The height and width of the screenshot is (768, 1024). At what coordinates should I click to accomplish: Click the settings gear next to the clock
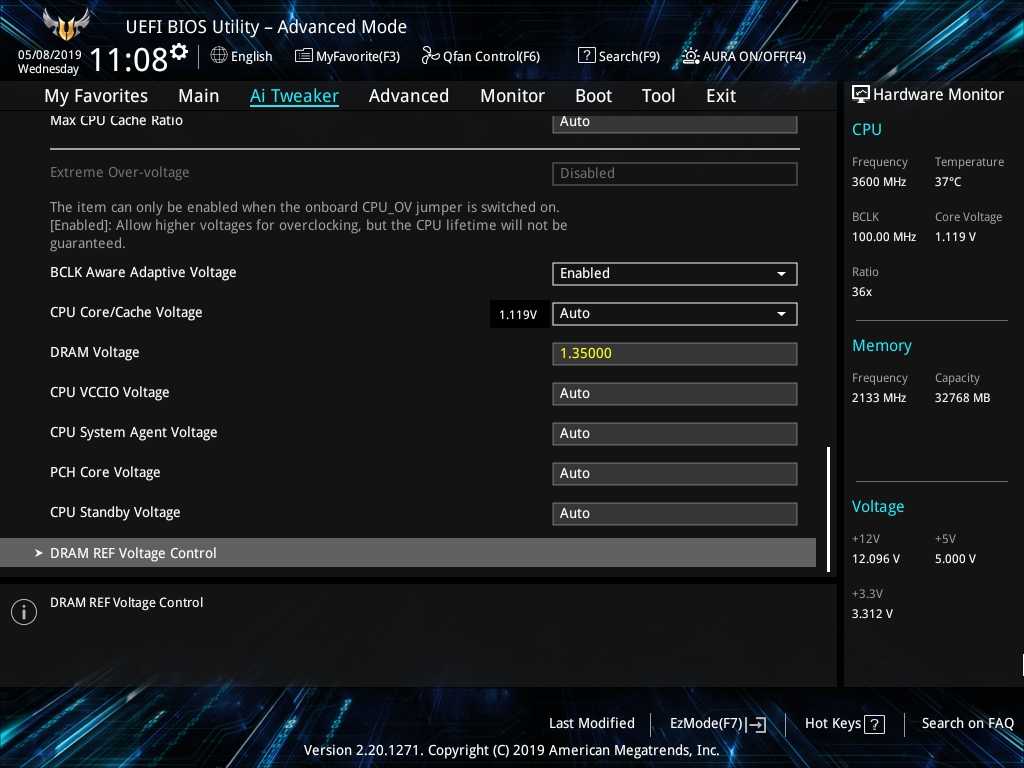[x=179, y=51]
